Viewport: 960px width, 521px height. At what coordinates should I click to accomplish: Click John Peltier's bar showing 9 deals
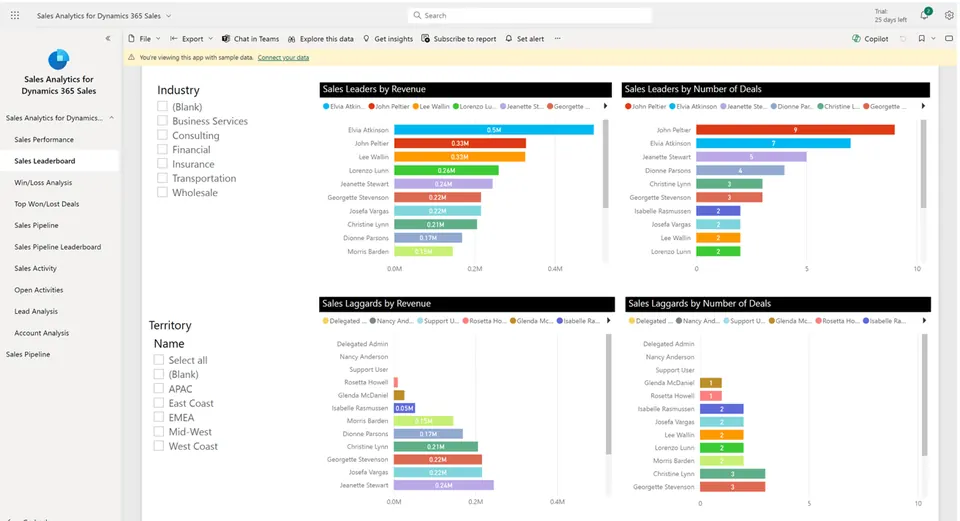pos(795,130)
